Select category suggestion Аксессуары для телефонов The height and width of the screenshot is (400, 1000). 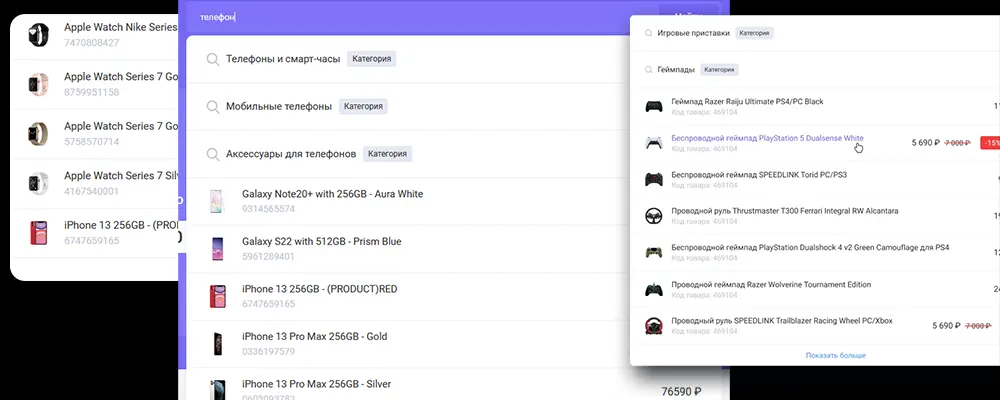(291, 154)
